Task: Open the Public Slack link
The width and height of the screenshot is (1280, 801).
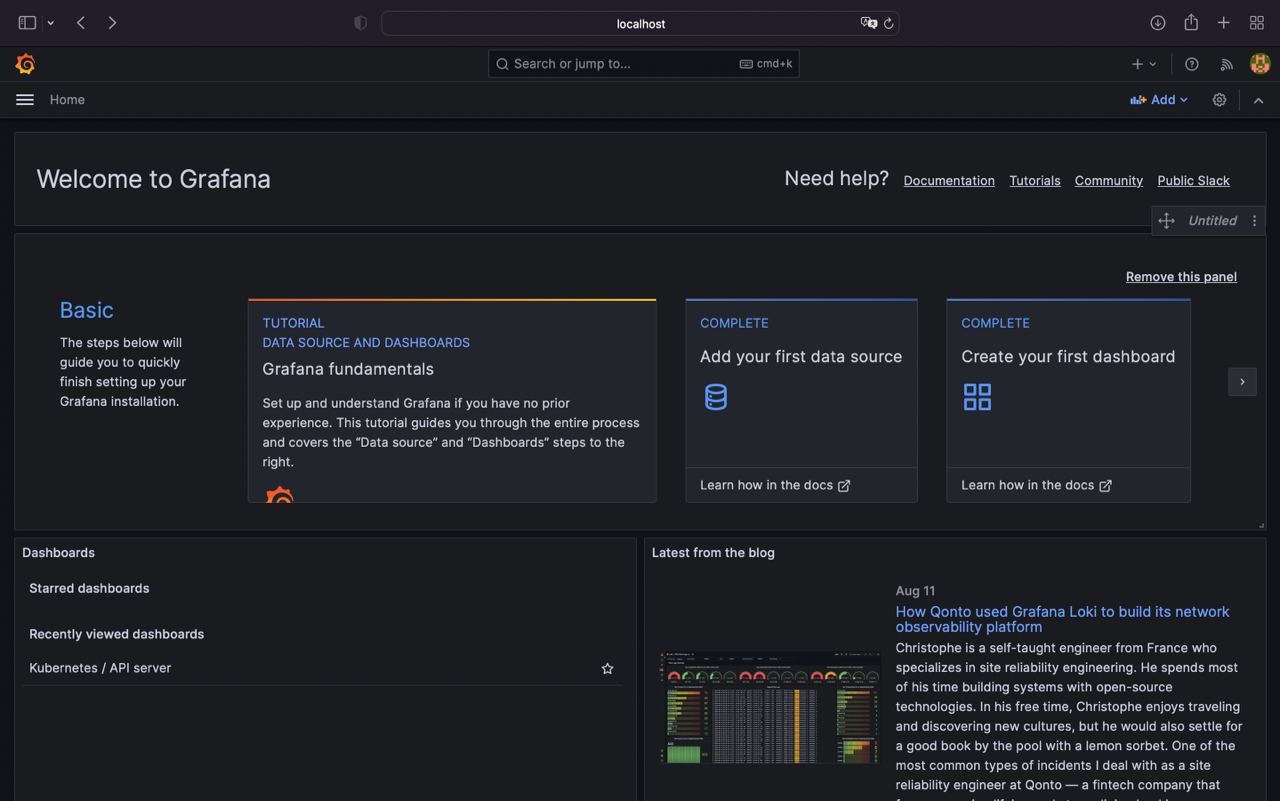Action: click(1193, 181)
